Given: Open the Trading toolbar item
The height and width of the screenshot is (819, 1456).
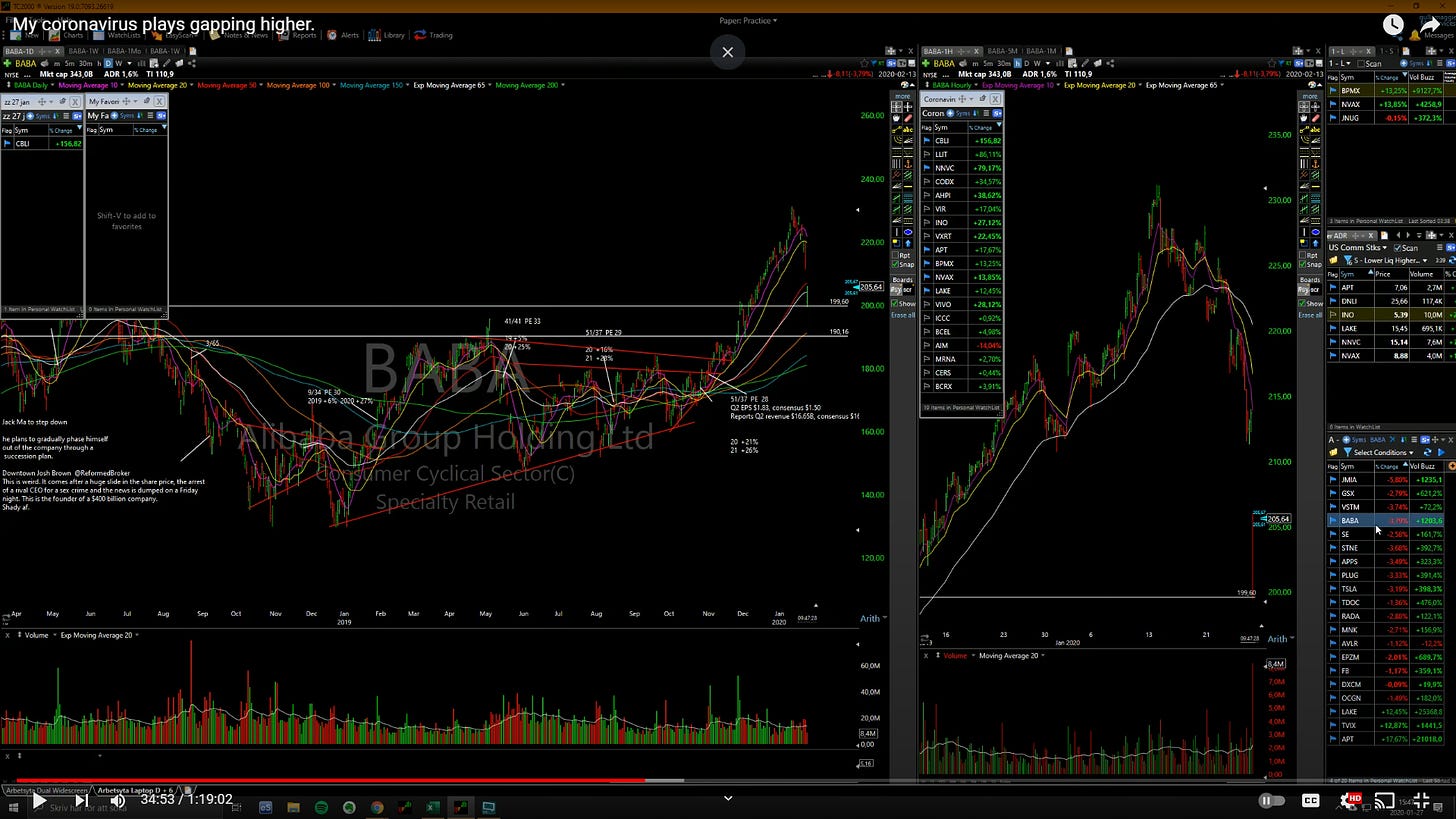Looking at the screenshot, I should (433, 35).
